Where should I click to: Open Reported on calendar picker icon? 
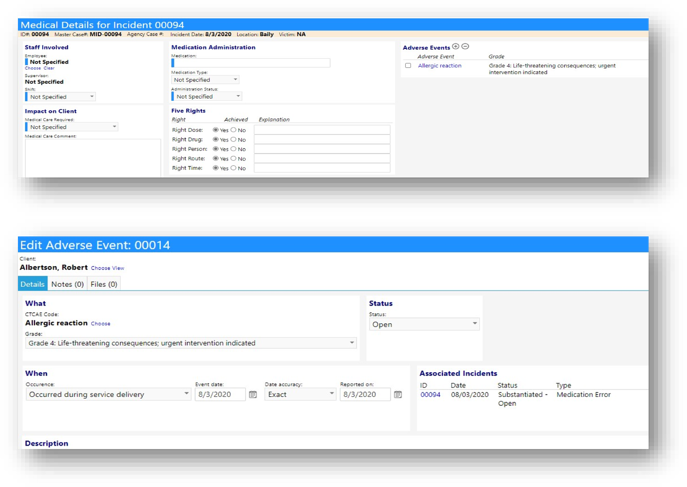[397, 395]
